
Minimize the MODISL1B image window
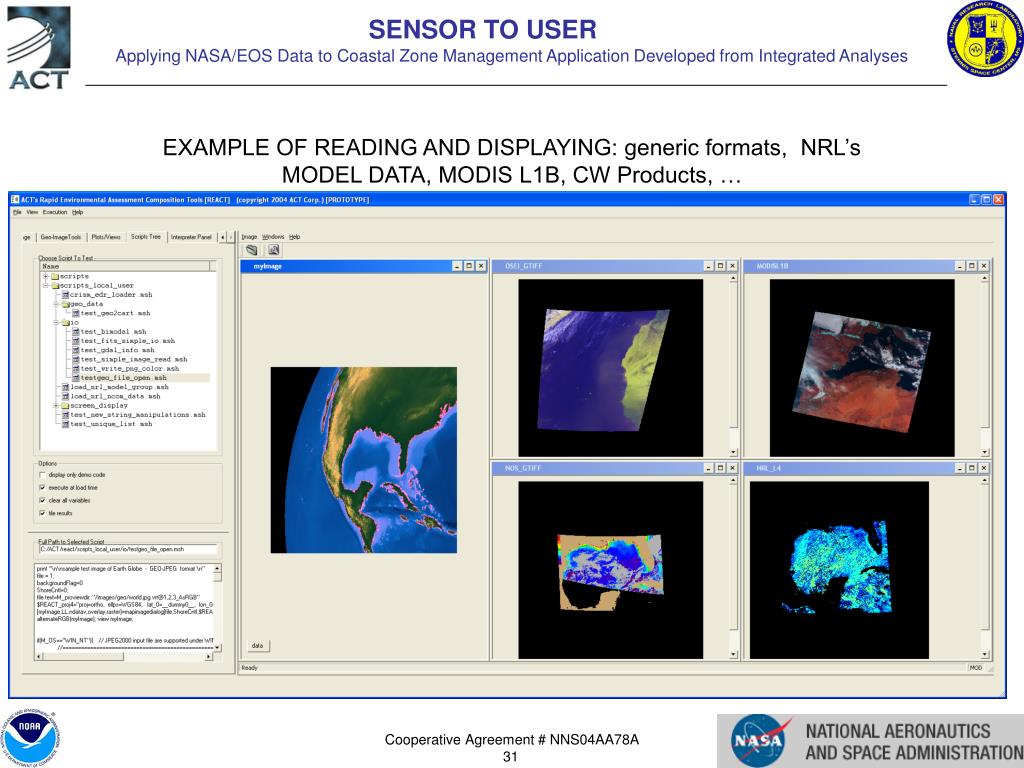pos(960,266)
